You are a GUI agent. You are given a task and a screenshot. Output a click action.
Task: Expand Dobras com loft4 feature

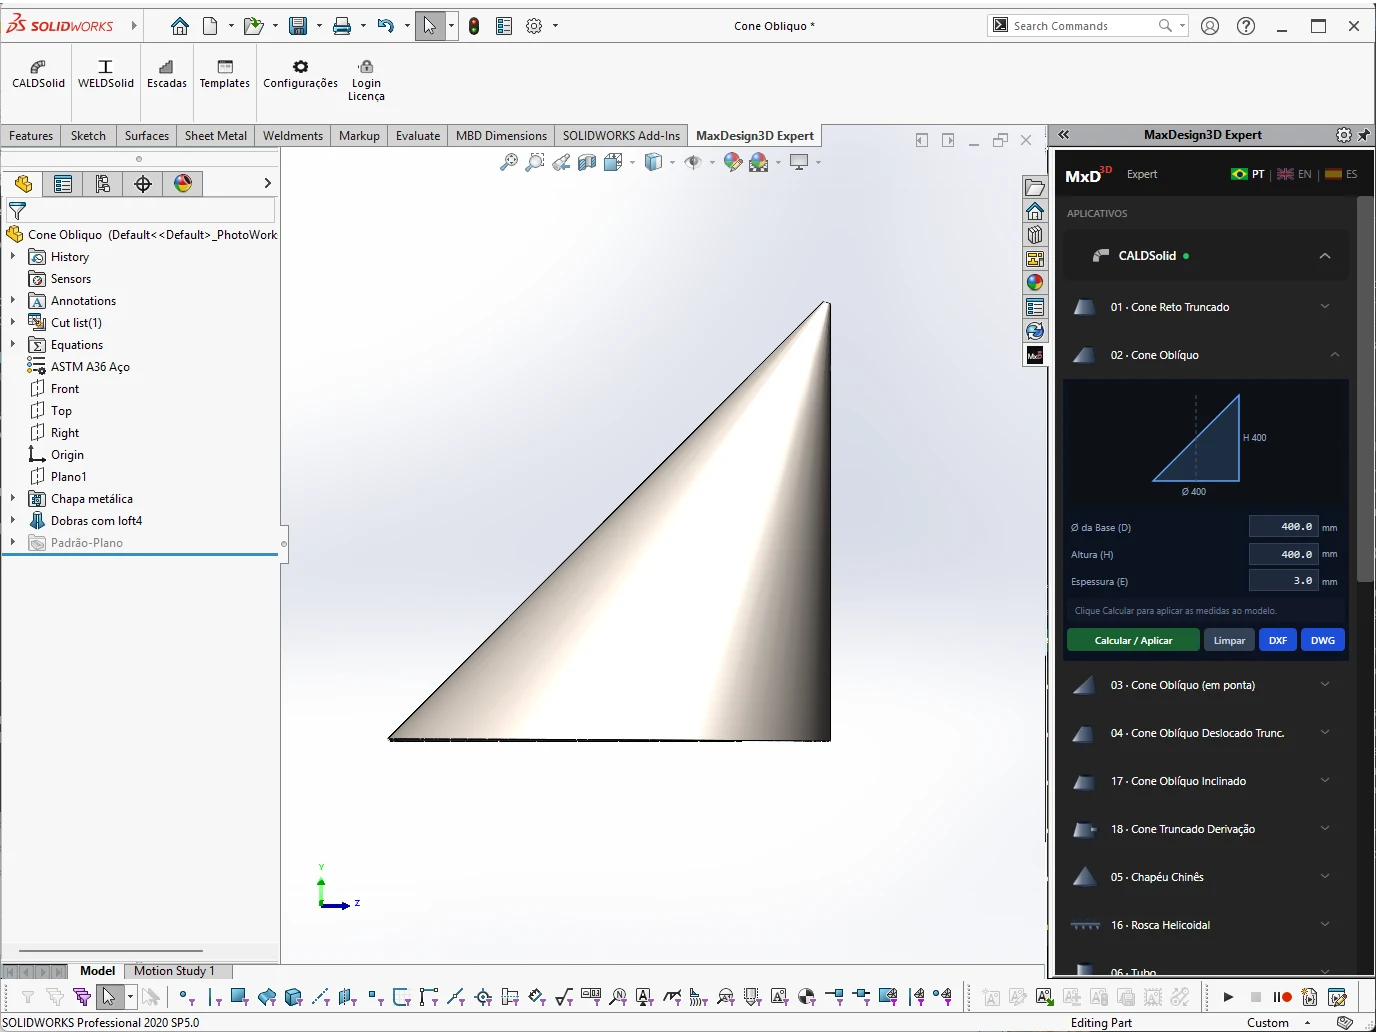[13, 521]
